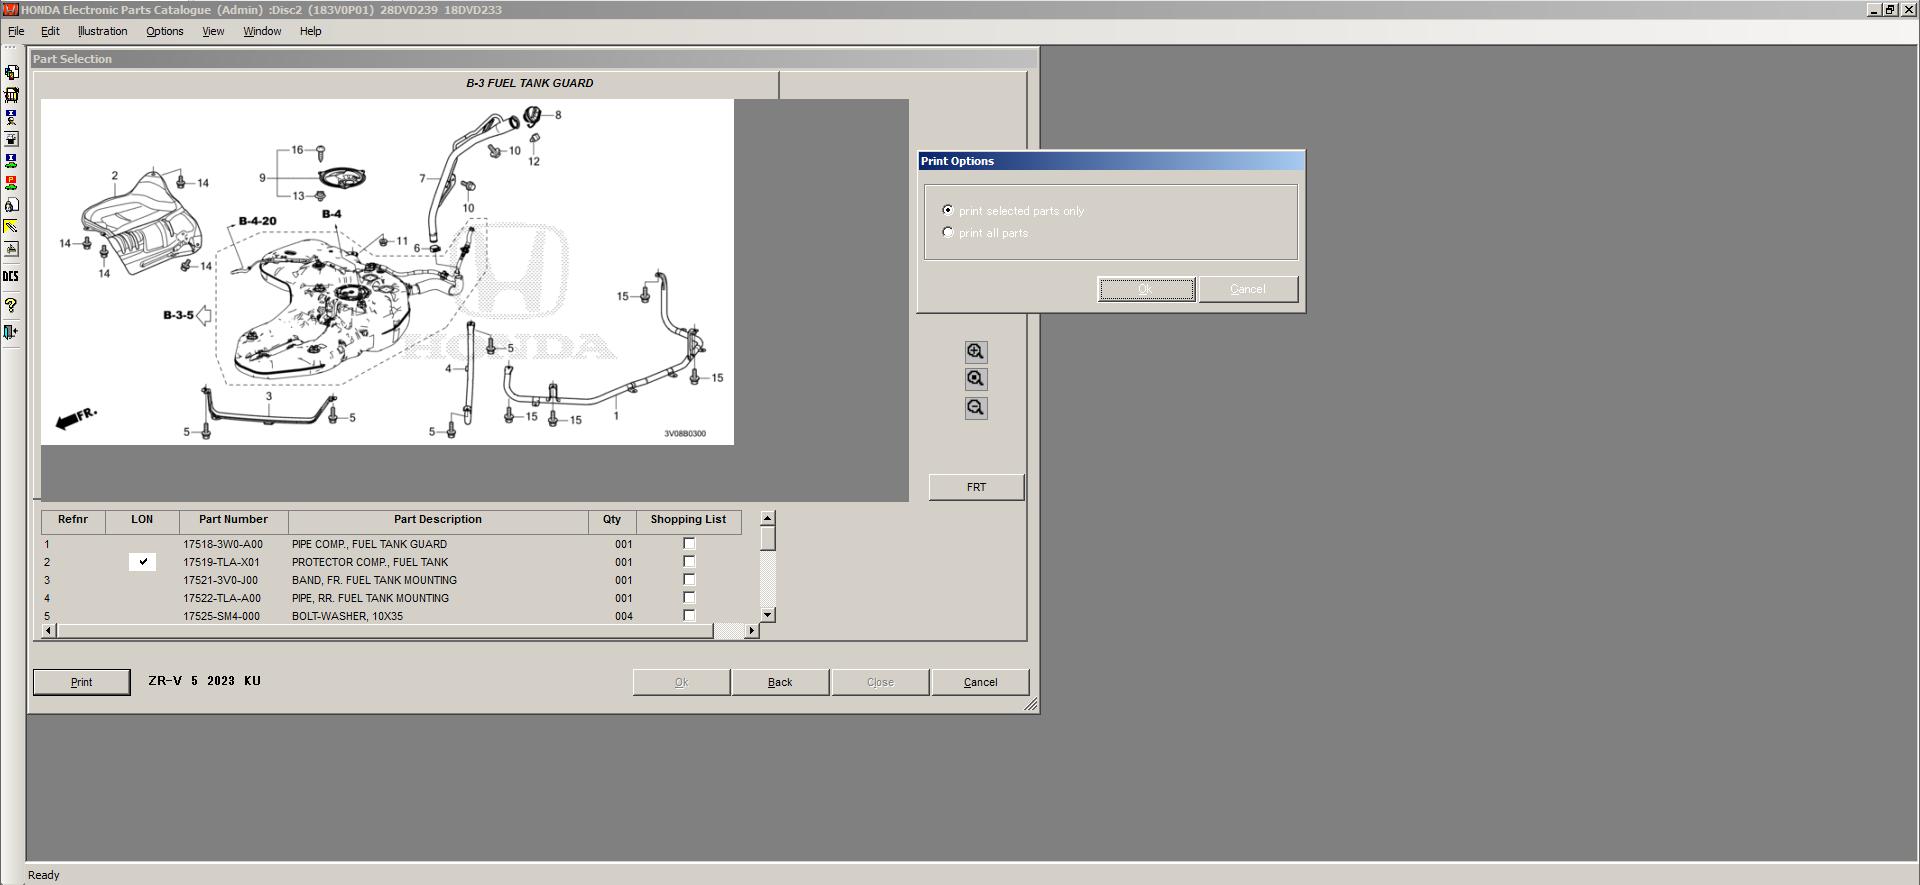1920x885 pixels.
Task: Click the Qty column header
Action: [612, 520]
